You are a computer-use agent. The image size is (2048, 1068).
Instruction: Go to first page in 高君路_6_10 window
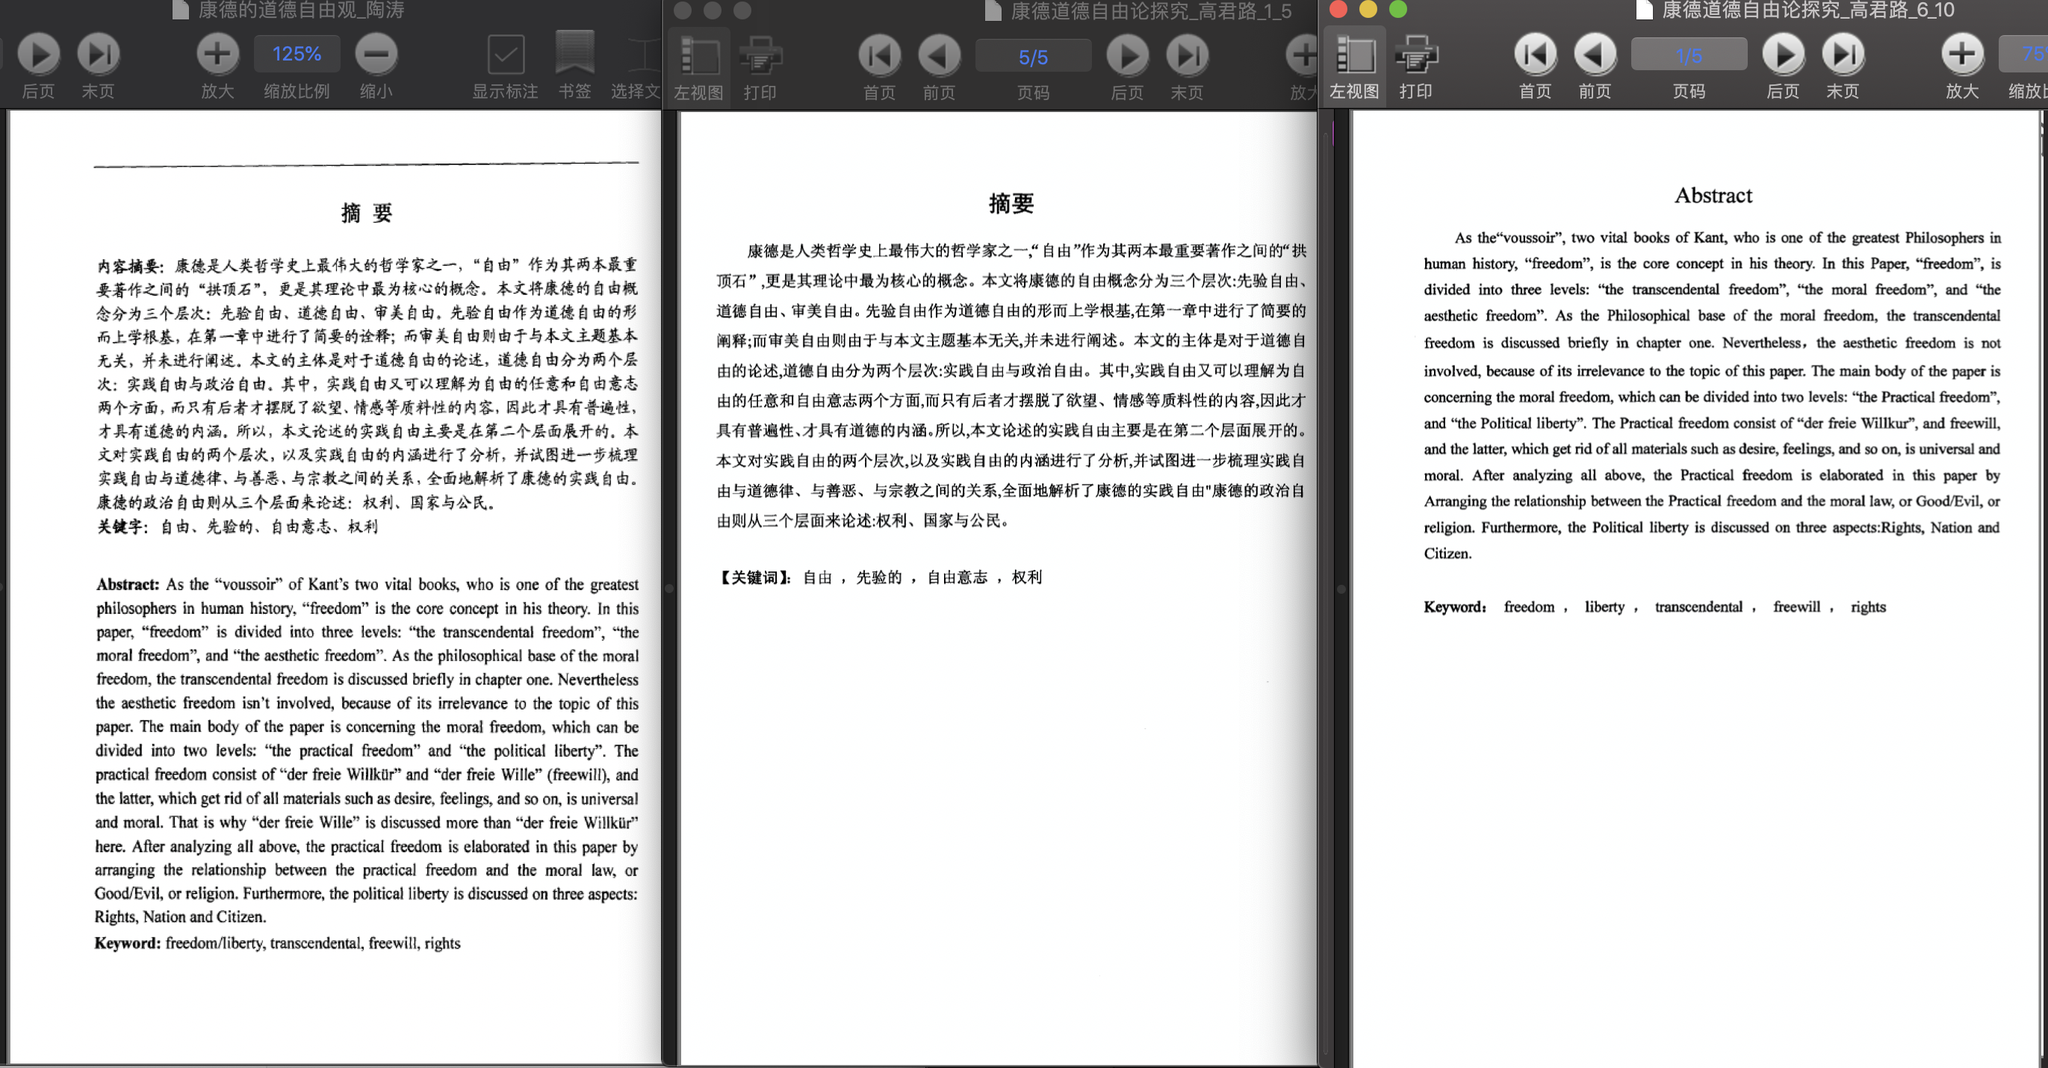pyautogui.click(x=1535, y=54)
